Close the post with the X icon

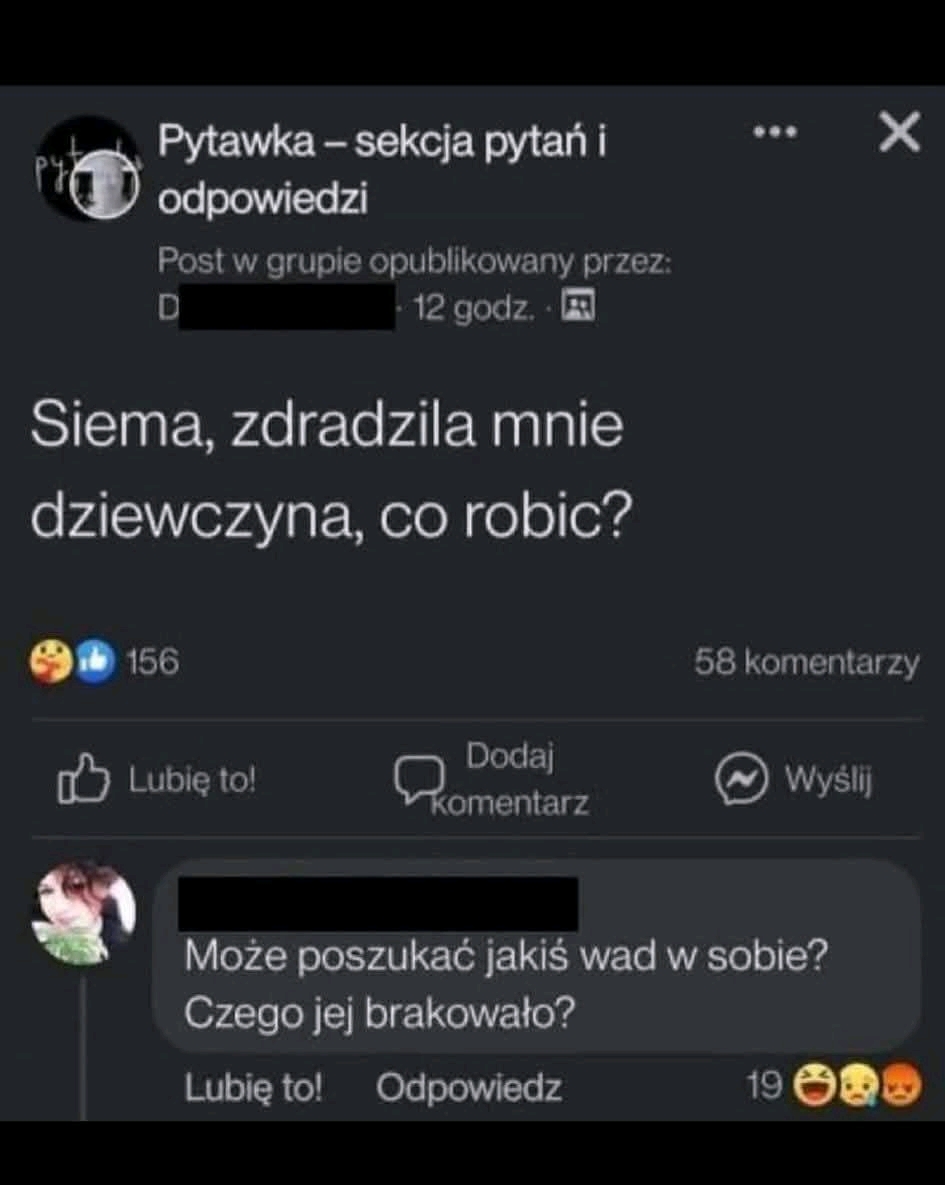(x=900, y=132)
